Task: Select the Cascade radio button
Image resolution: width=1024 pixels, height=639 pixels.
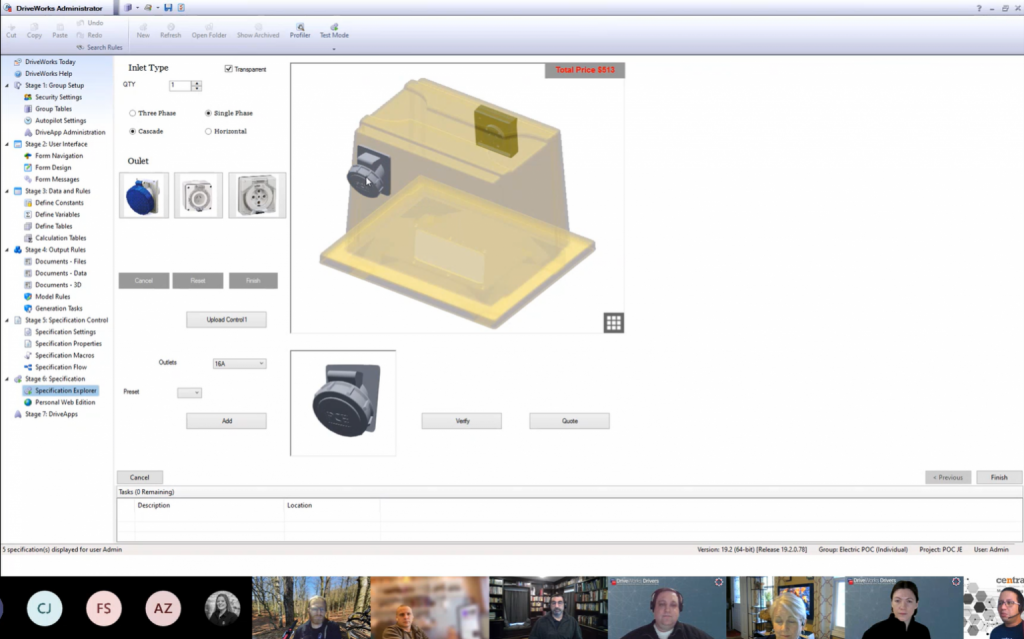Action: (133, 131)
